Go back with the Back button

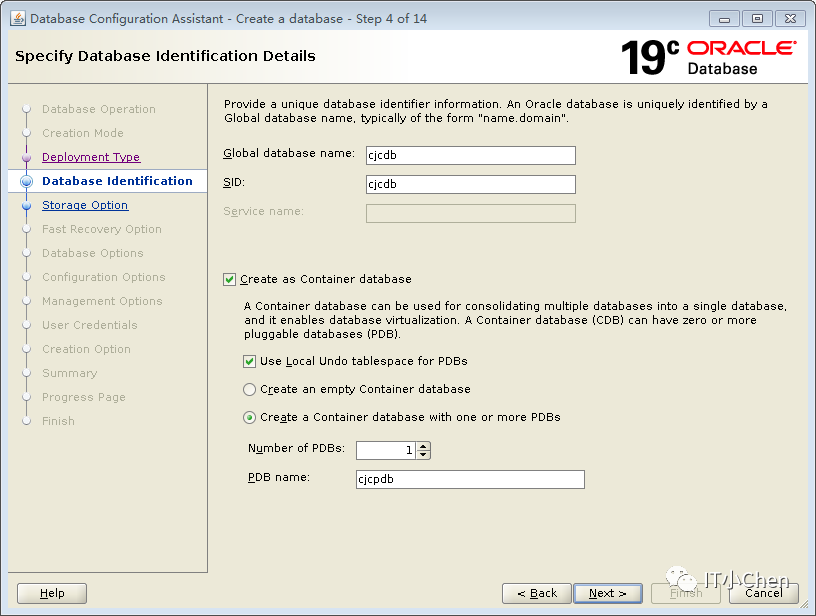point(537,593)
